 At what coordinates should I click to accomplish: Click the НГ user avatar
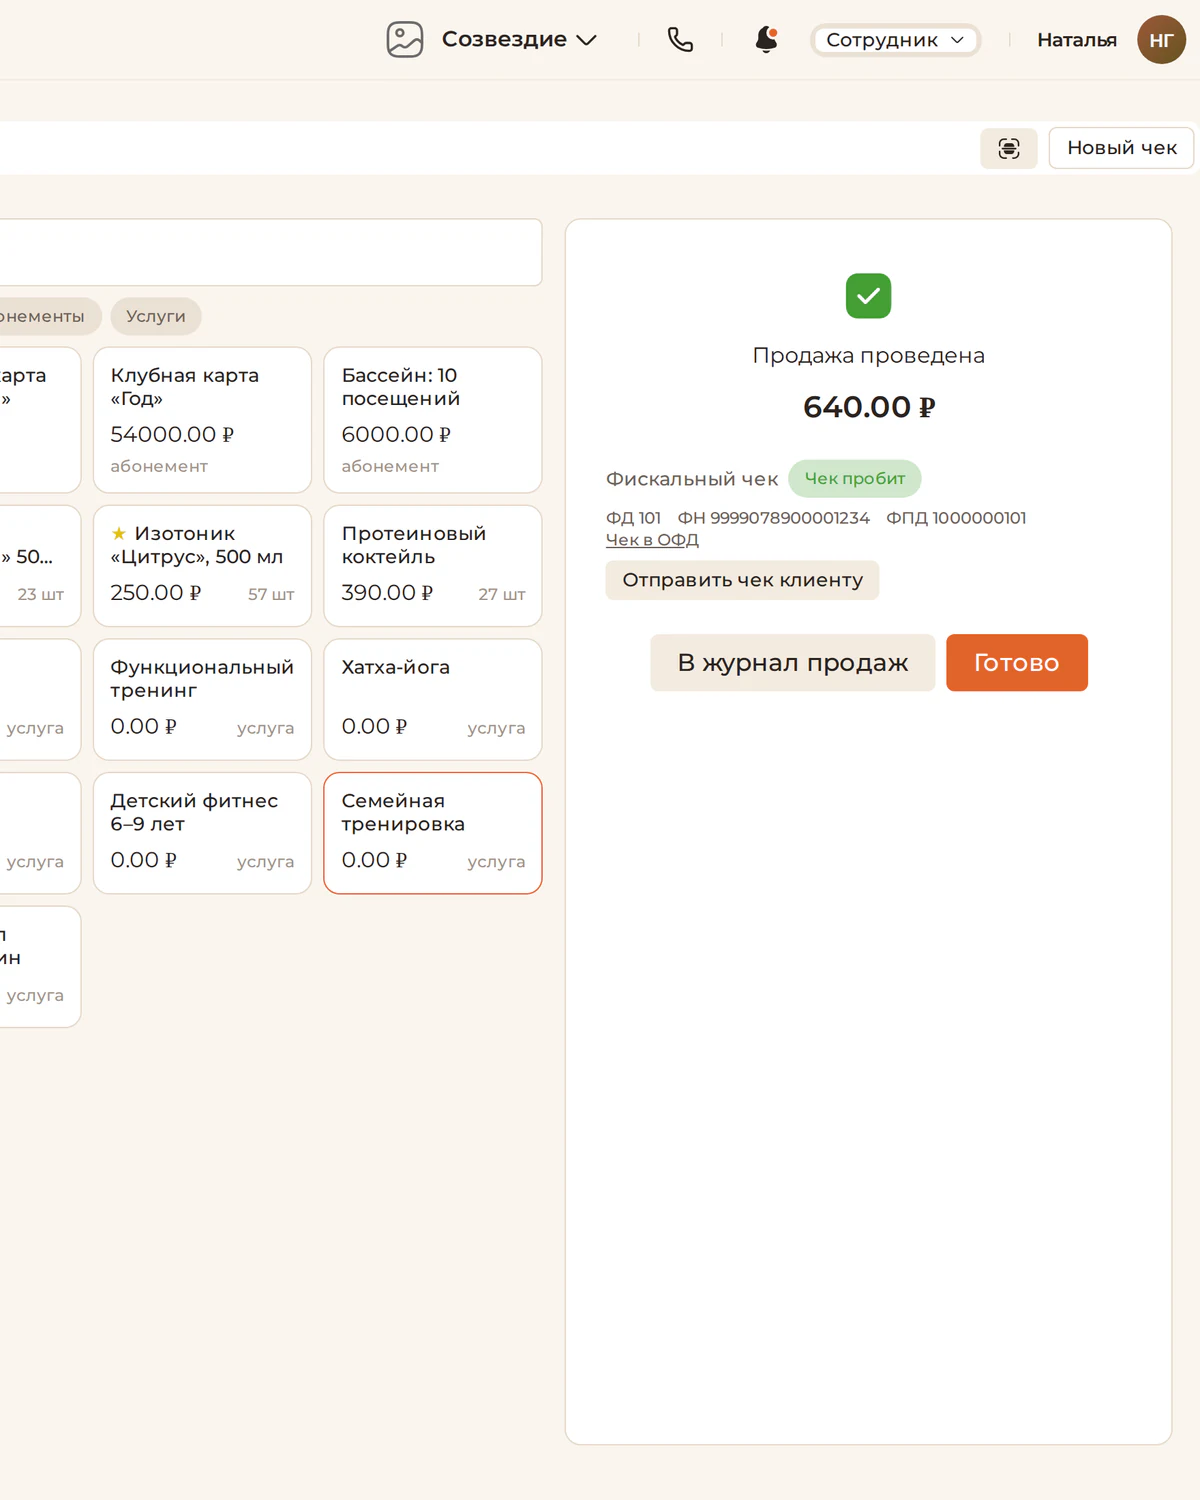pyautogui.click(x=1161, y=40)
